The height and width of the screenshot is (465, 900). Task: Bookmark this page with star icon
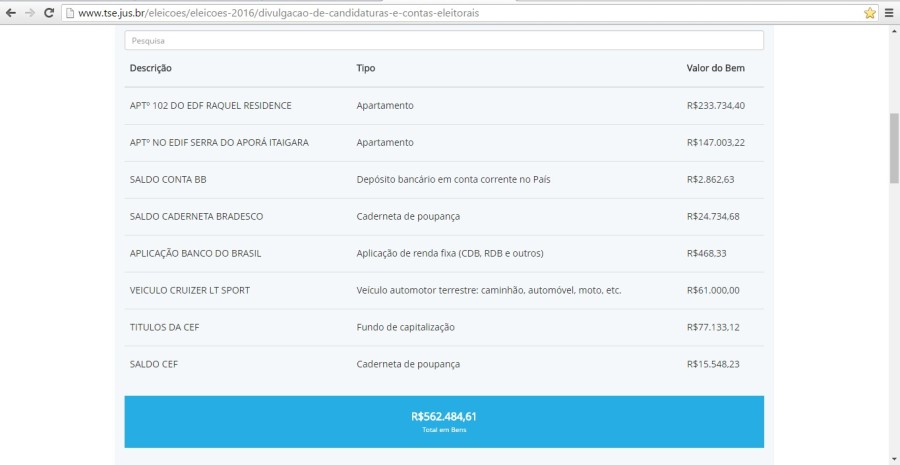click(869, 13)
